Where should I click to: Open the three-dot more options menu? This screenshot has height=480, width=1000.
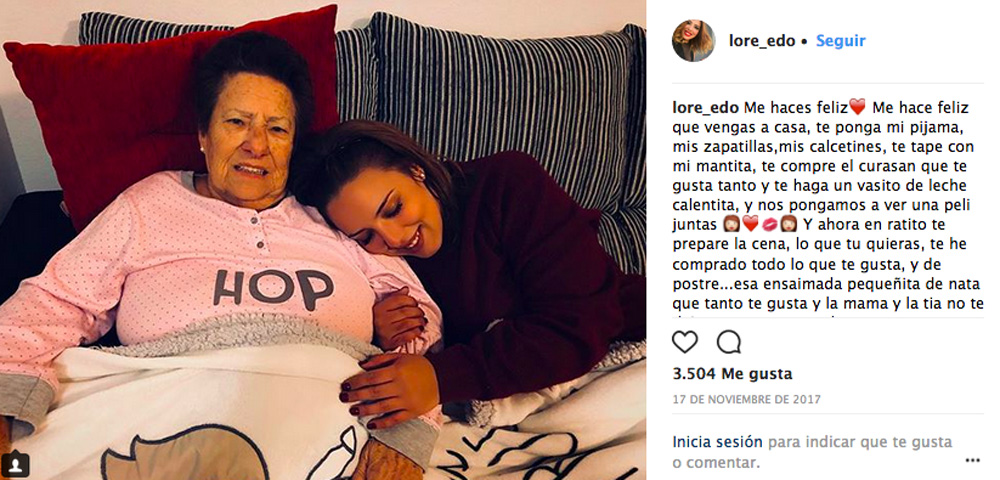[972, 460]
